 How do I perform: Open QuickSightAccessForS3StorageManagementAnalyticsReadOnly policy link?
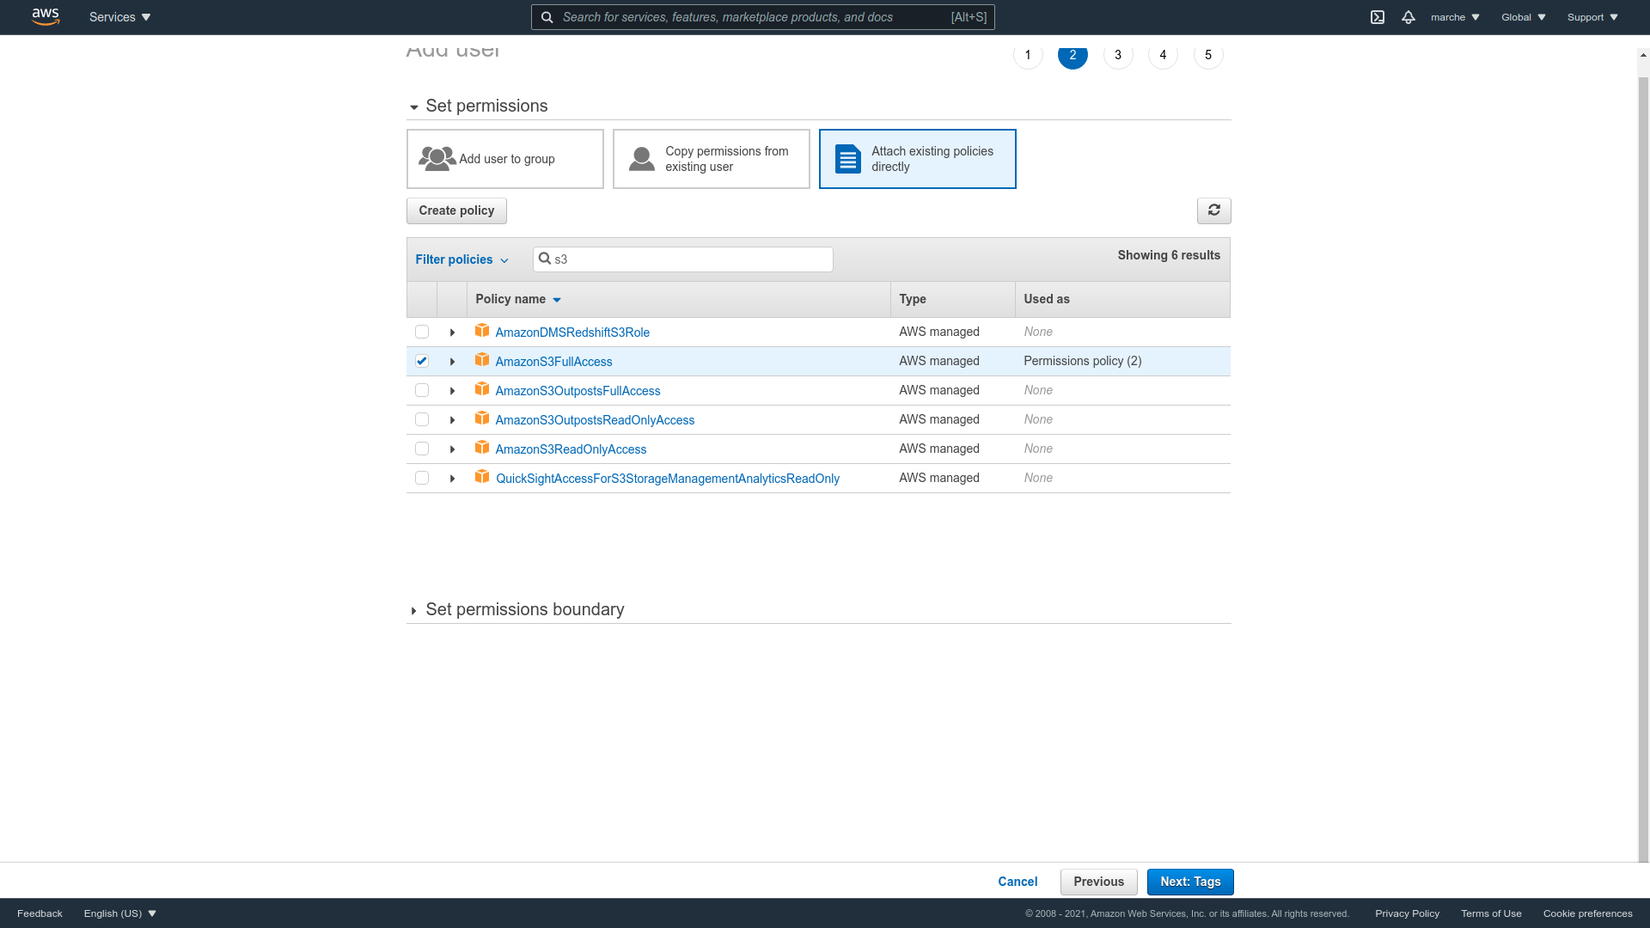pos(668,479)
